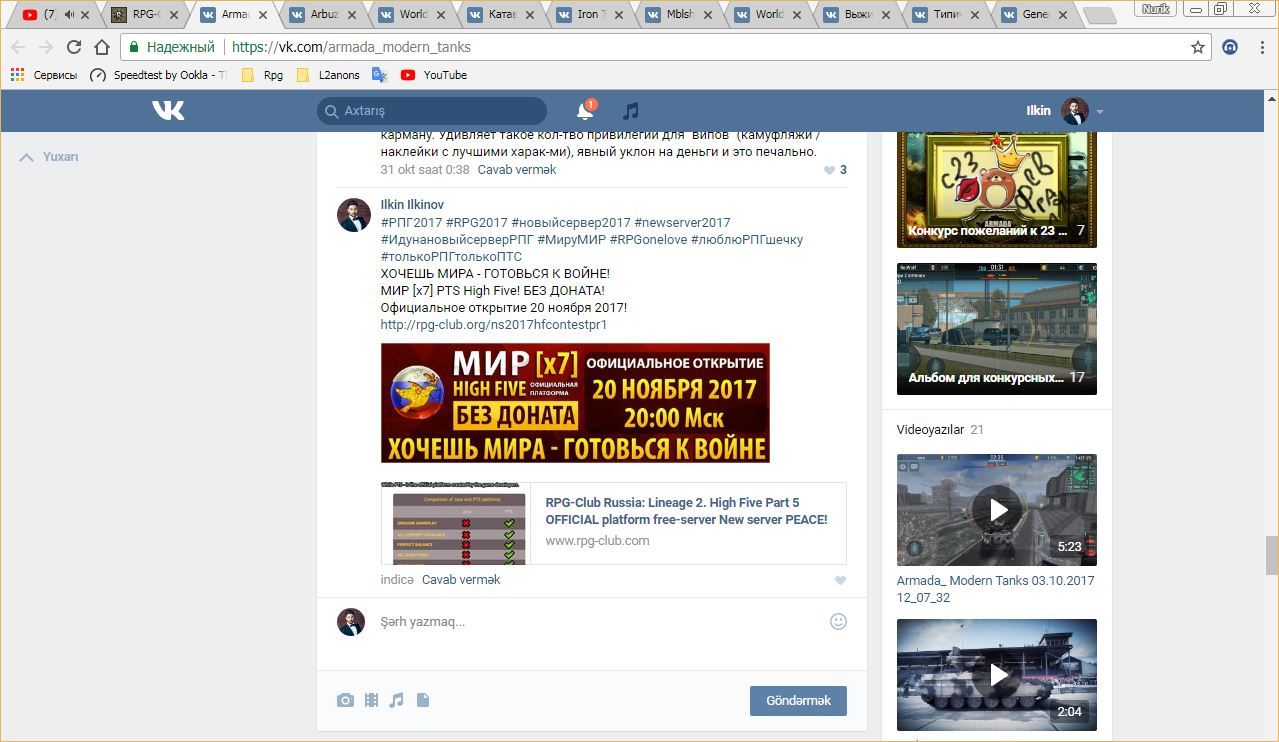Open the RPG-Club Russia link preview title
The height and width of the screenshot is (742, 1279).
686,511
